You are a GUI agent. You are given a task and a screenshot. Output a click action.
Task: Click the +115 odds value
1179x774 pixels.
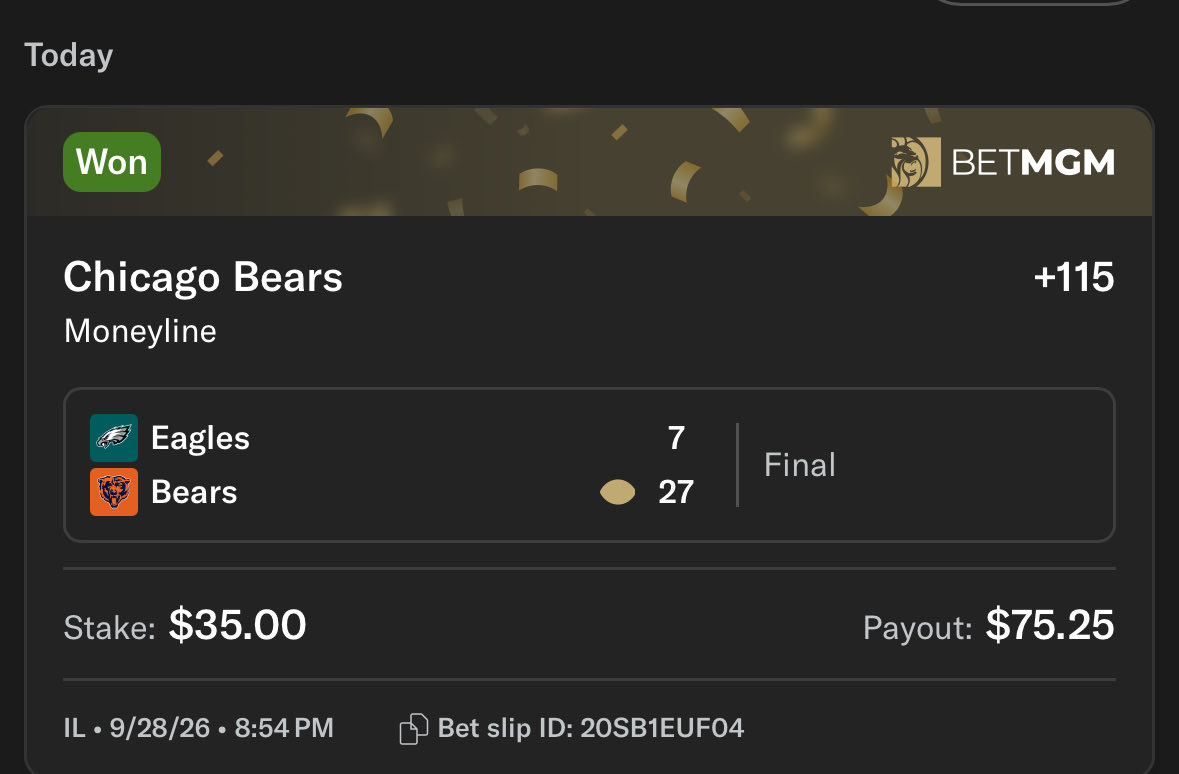point(1074,278)
